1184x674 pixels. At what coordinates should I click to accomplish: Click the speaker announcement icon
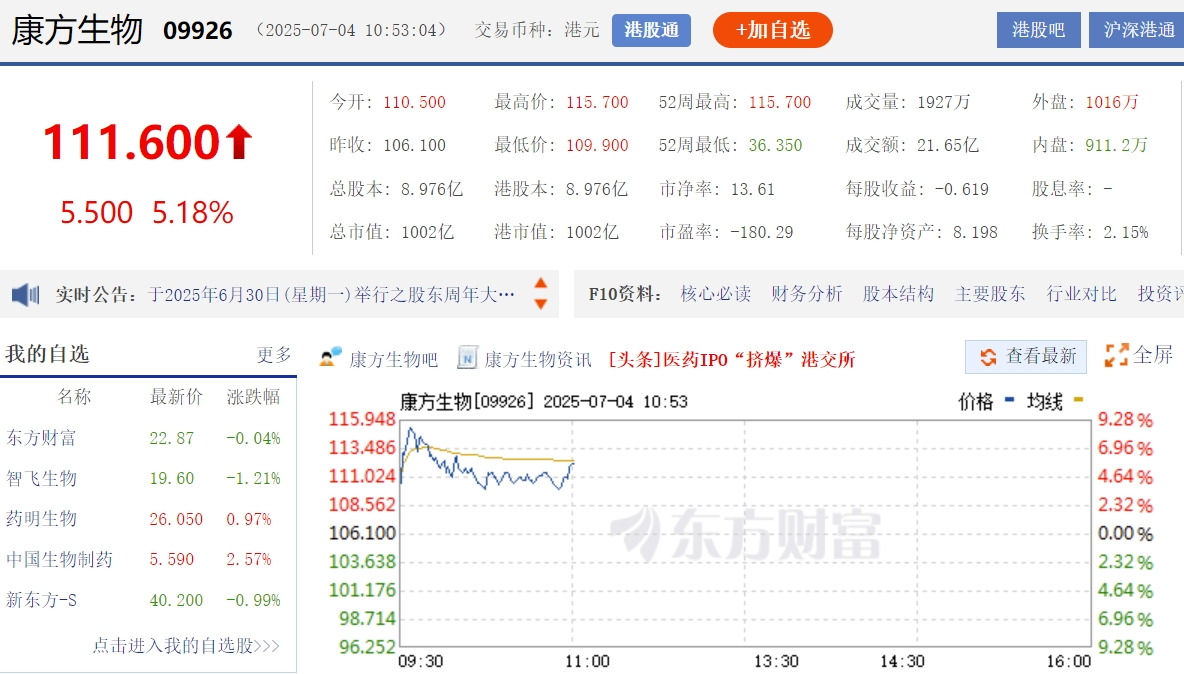pos(25,294)
